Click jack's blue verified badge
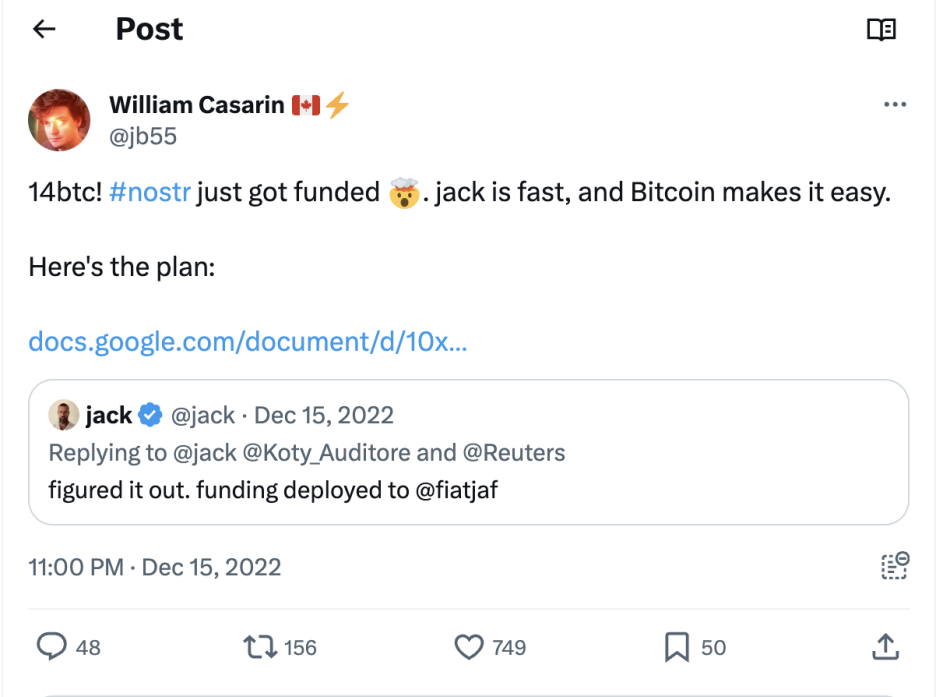The width and height of the screenshot is (937, 697). [150, 415]
